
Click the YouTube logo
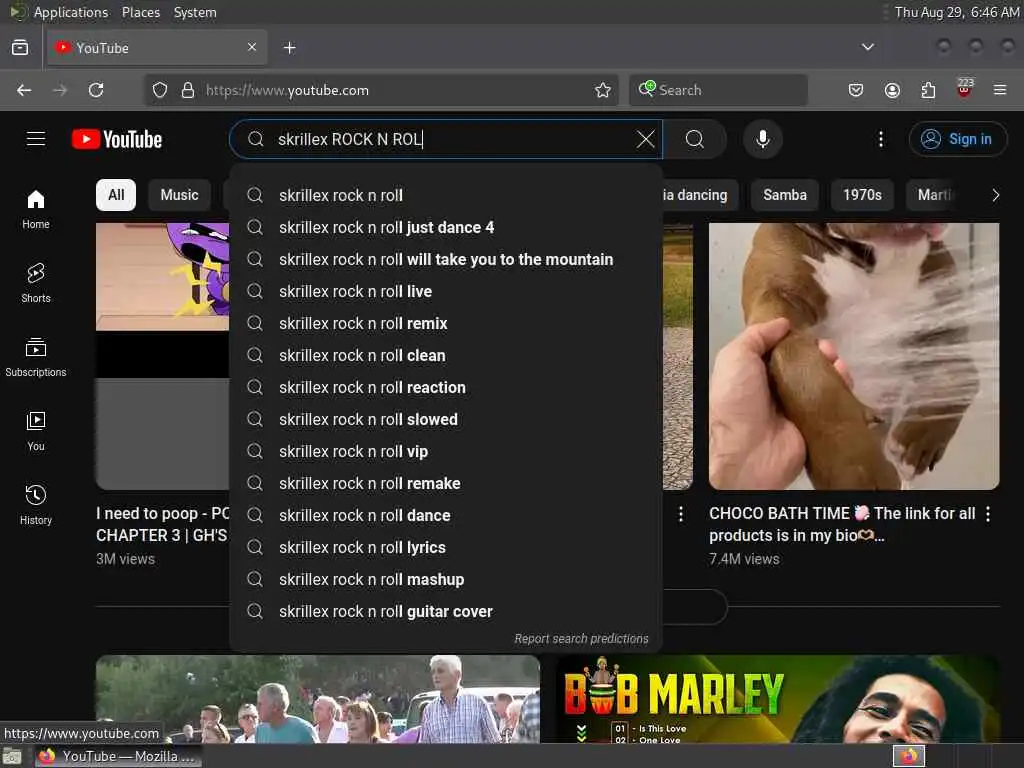117,139
